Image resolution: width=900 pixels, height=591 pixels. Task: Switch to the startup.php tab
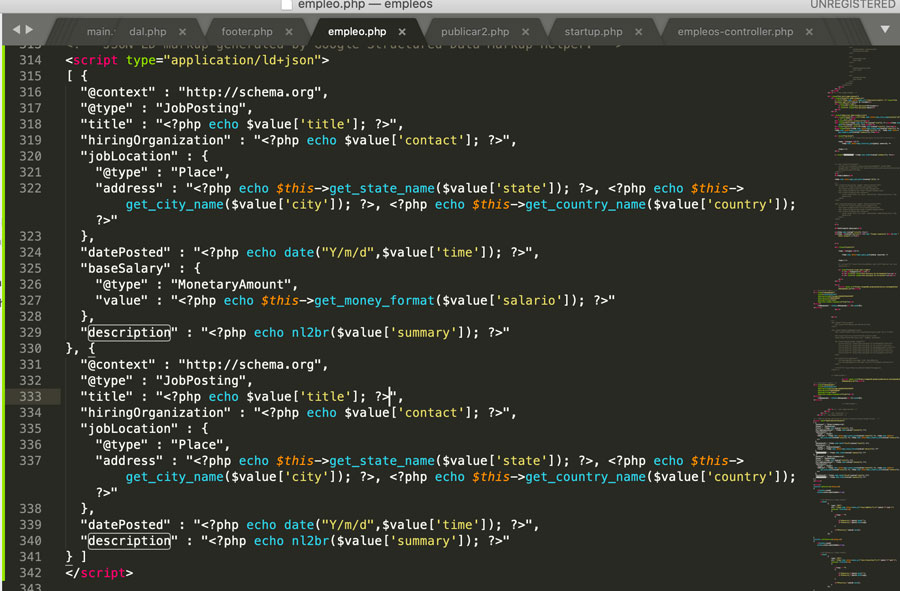[593, 32]
